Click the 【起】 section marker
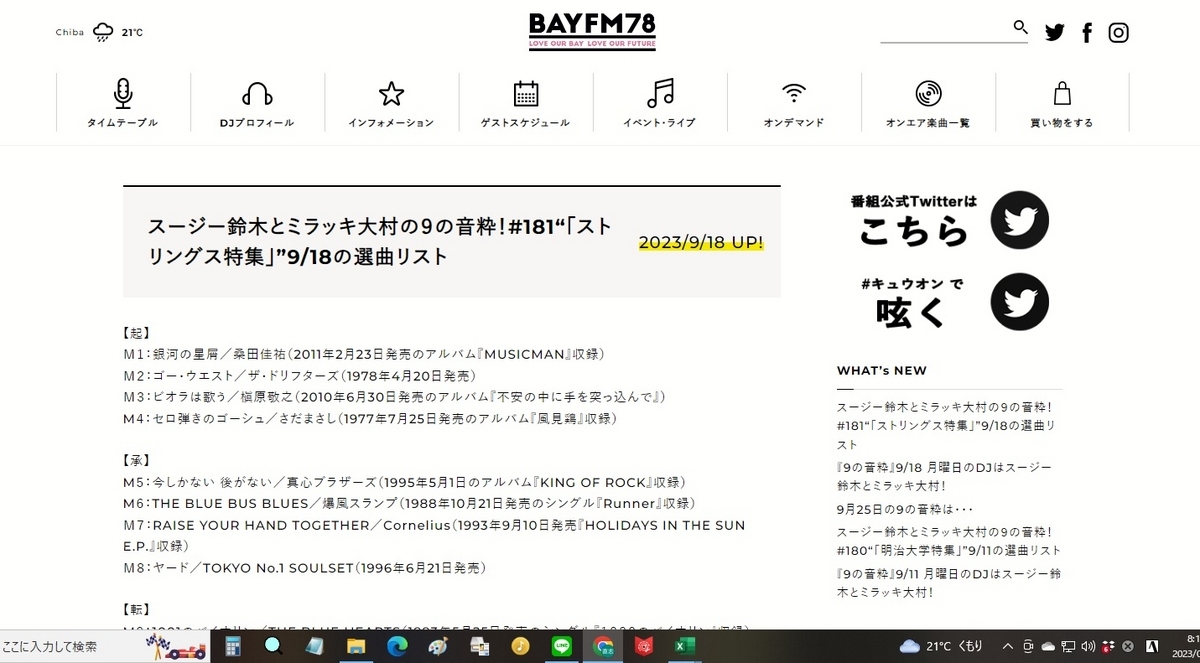This screenshot has height=663, width=1200. (x=136, y=332)
